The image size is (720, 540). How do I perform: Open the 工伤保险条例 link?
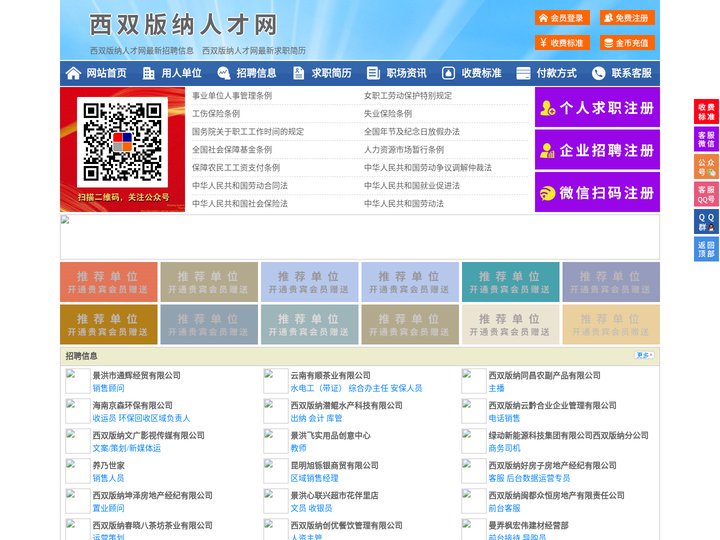point(216,113)
